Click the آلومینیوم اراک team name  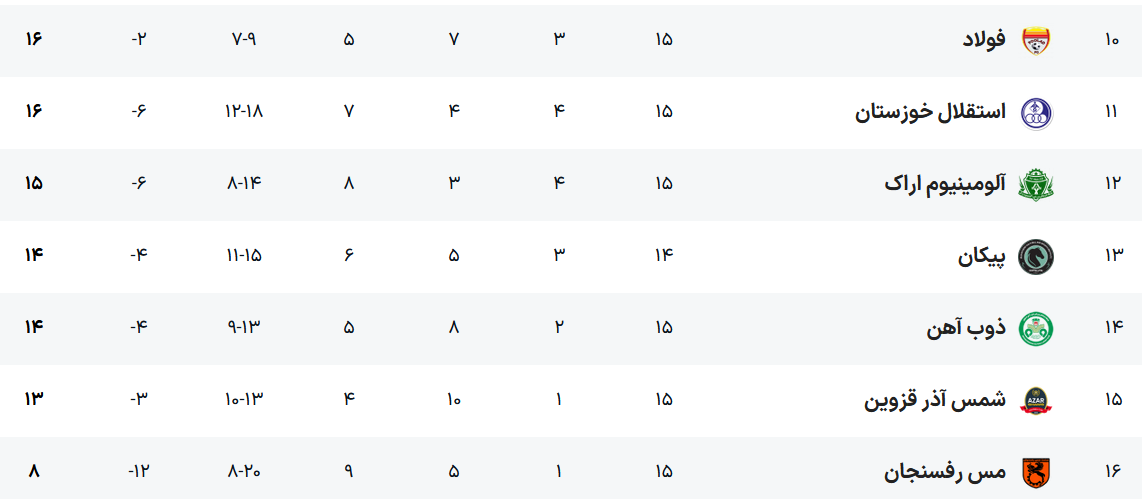(945, 185)
